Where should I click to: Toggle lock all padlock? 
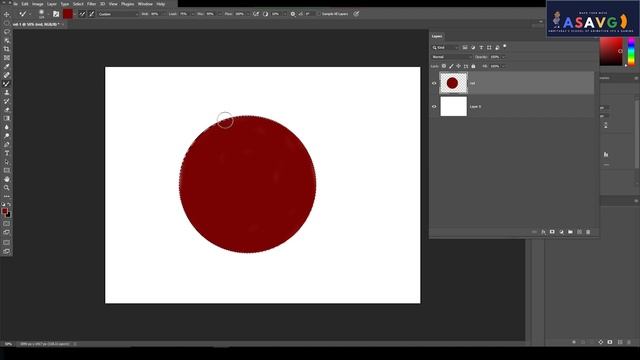[473, 66]
